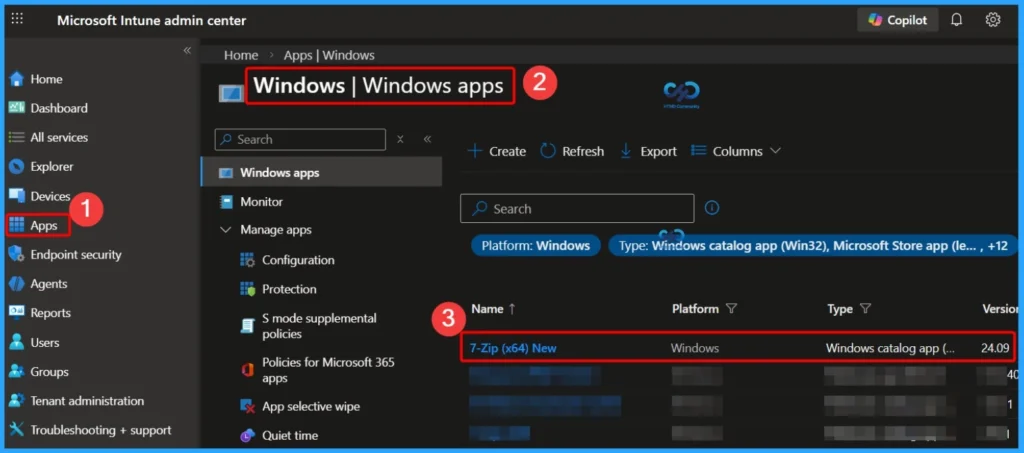Refresh the Windows apps list
This screenshot has width=1024, height=453.
point(572,151)
